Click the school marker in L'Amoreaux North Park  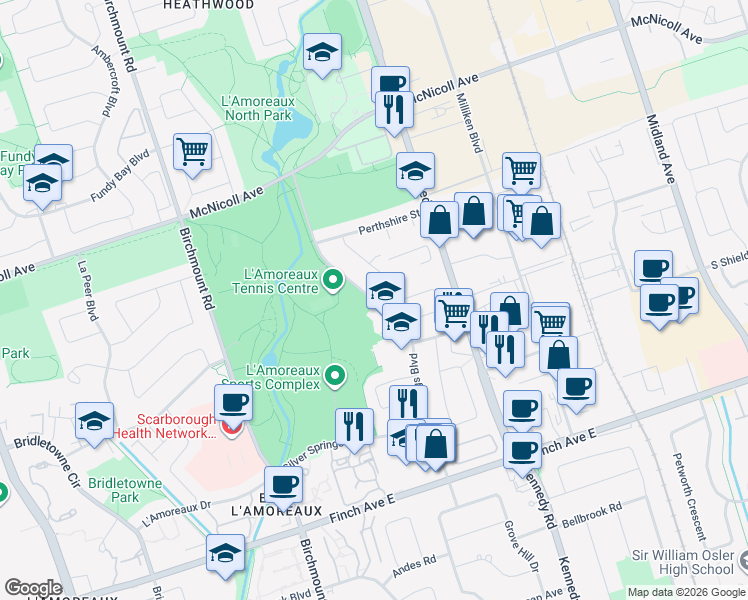[322, 52]
